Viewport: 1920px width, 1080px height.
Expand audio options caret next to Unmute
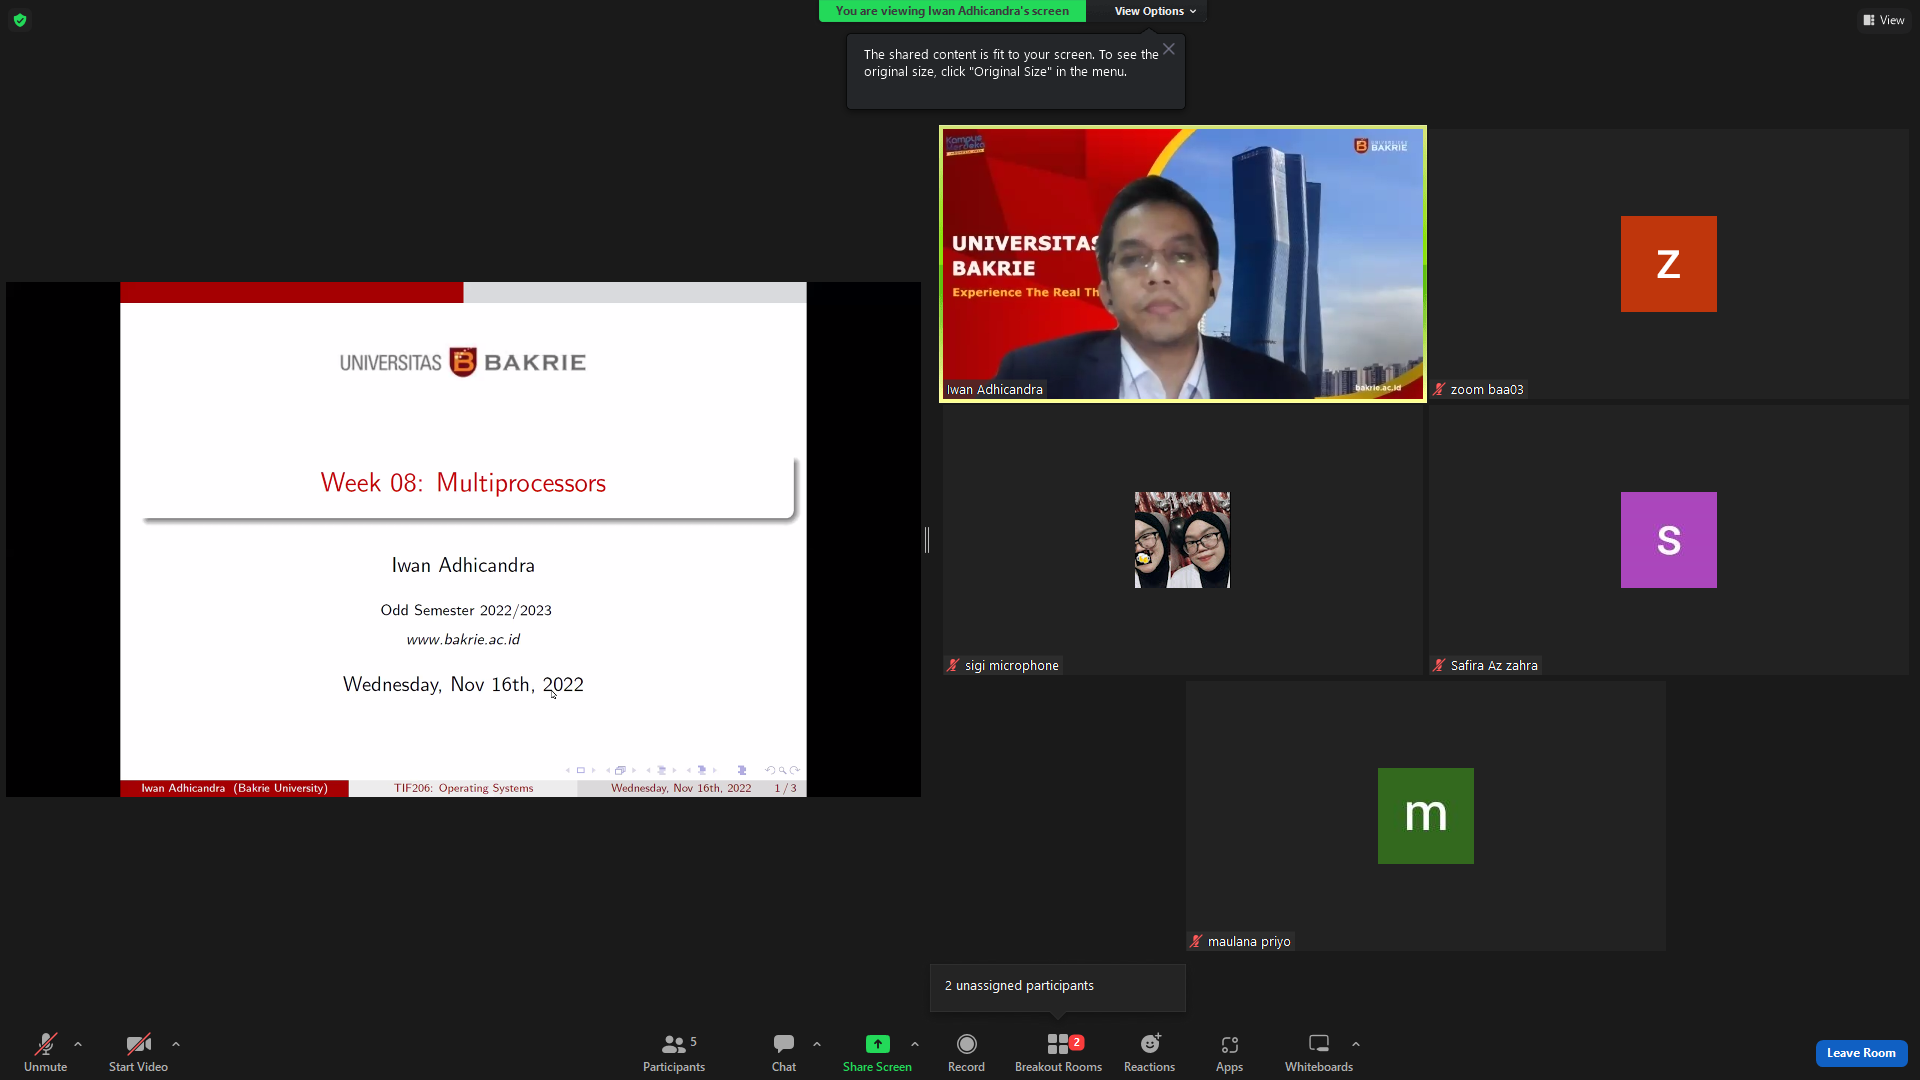click(78, 1044)
